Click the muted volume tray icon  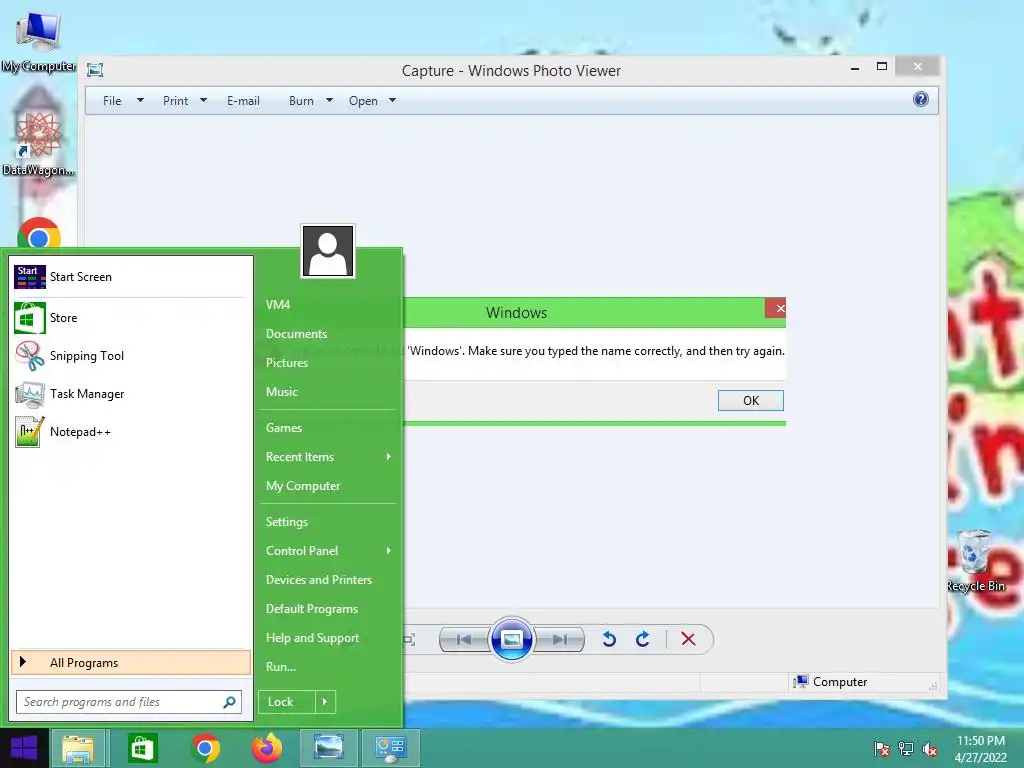pyautogui.click(x=930, y=749)
